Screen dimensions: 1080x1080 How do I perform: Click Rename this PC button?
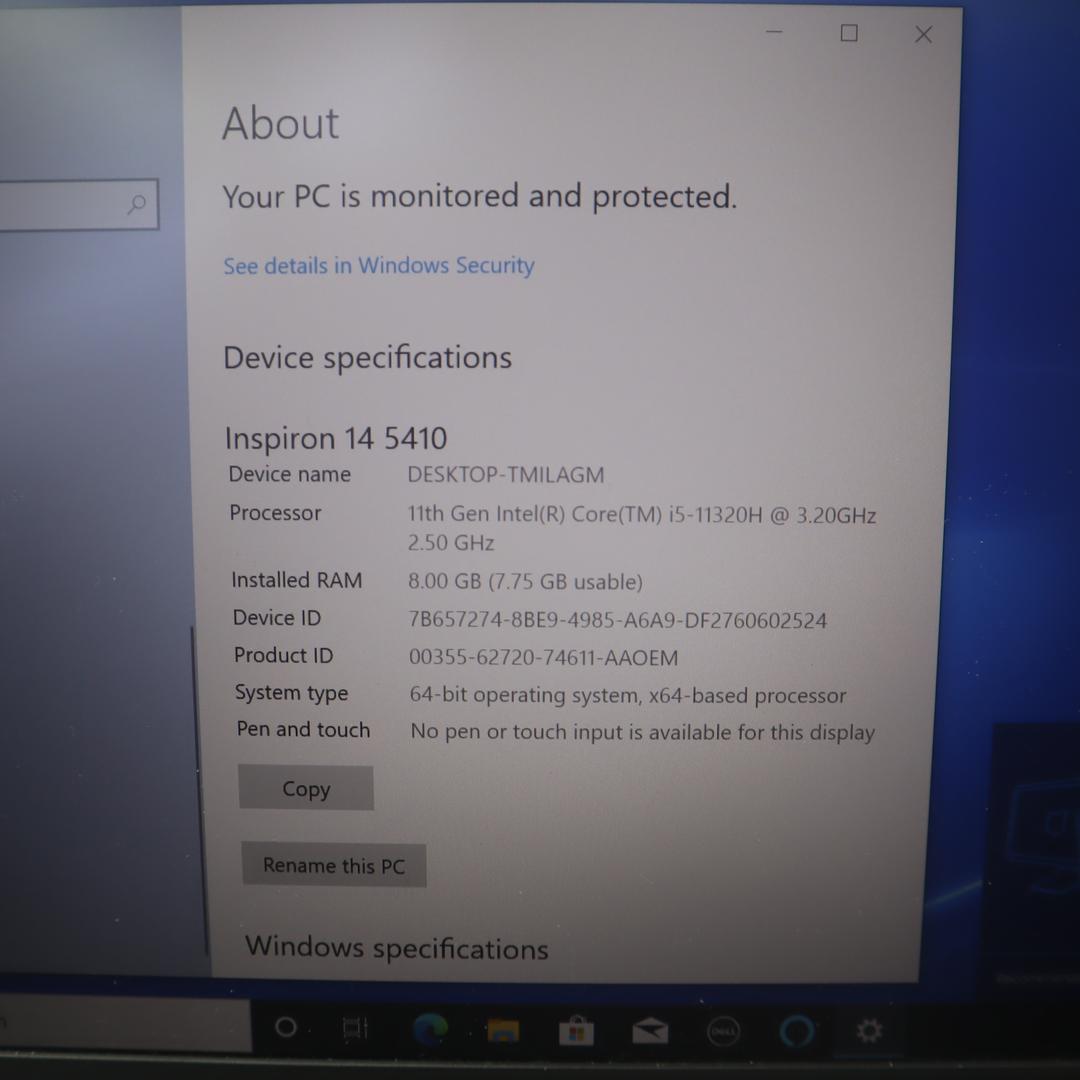(334, 865)
